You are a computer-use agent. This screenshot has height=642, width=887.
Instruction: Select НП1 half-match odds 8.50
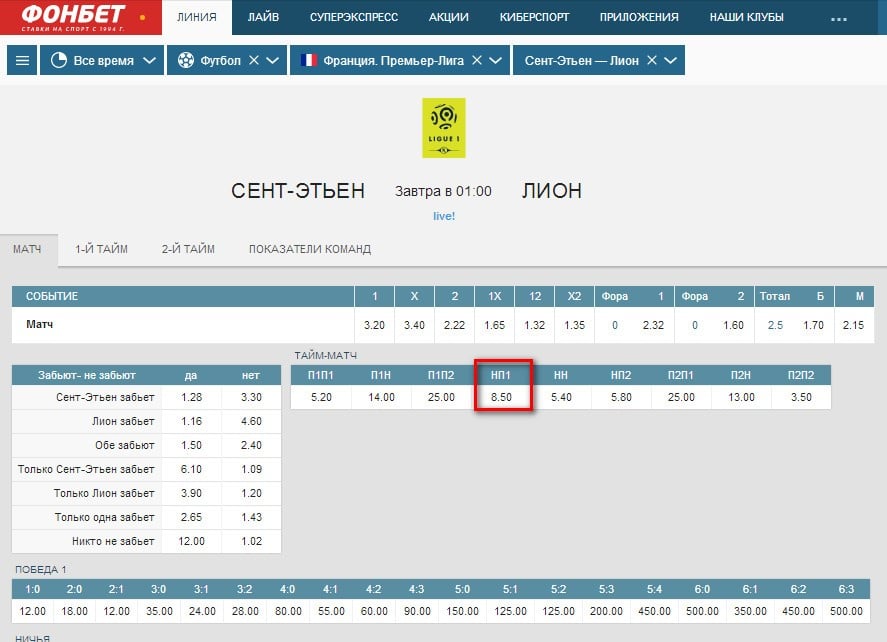point(501,397)
